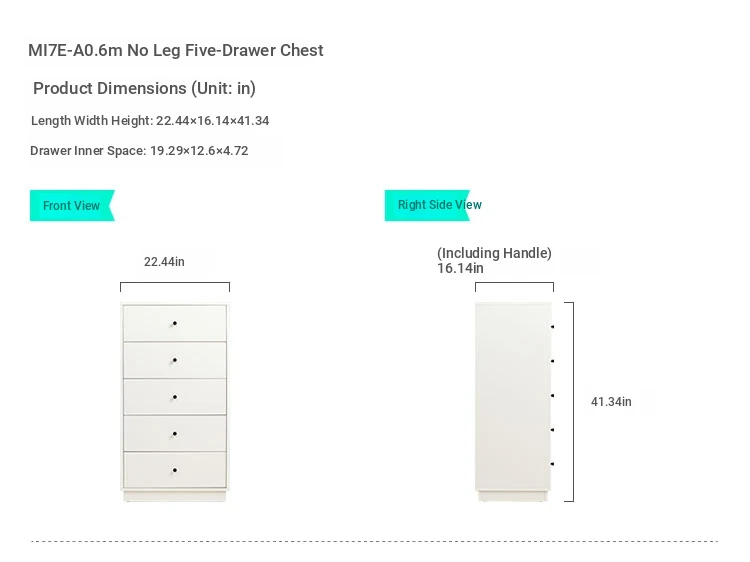Click the side view chest panel image
The width and height of the screenshot is (750, 562).
coord(513,401)
